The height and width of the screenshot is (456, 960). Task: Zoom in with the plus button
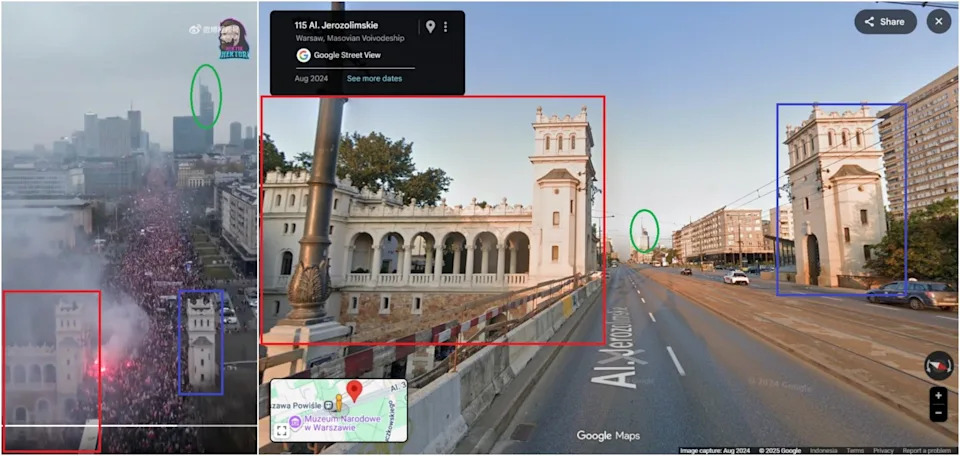pyautogui.click(x=939, y=397)
